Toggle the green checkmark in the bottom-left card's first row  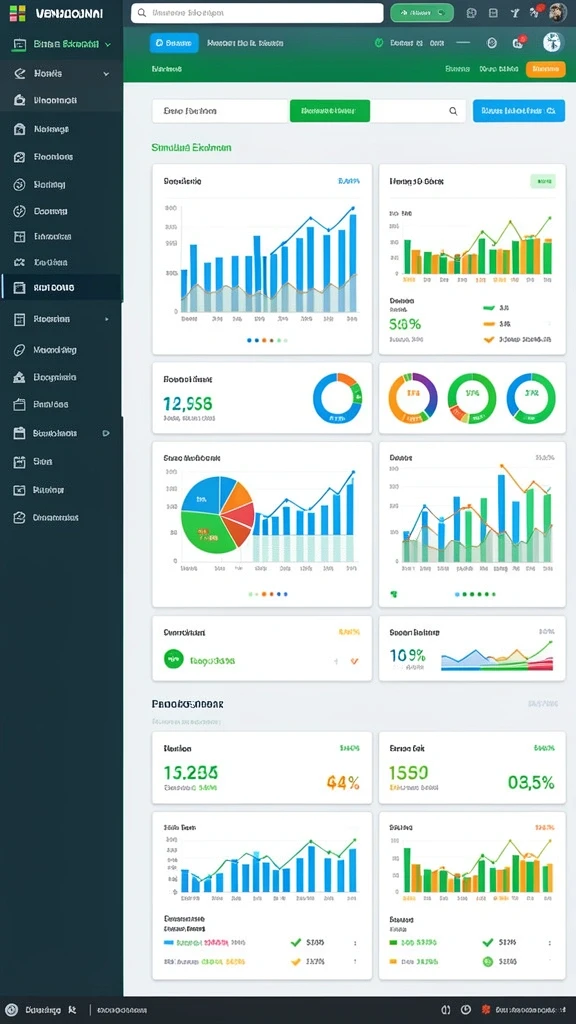tap(296, 942)
